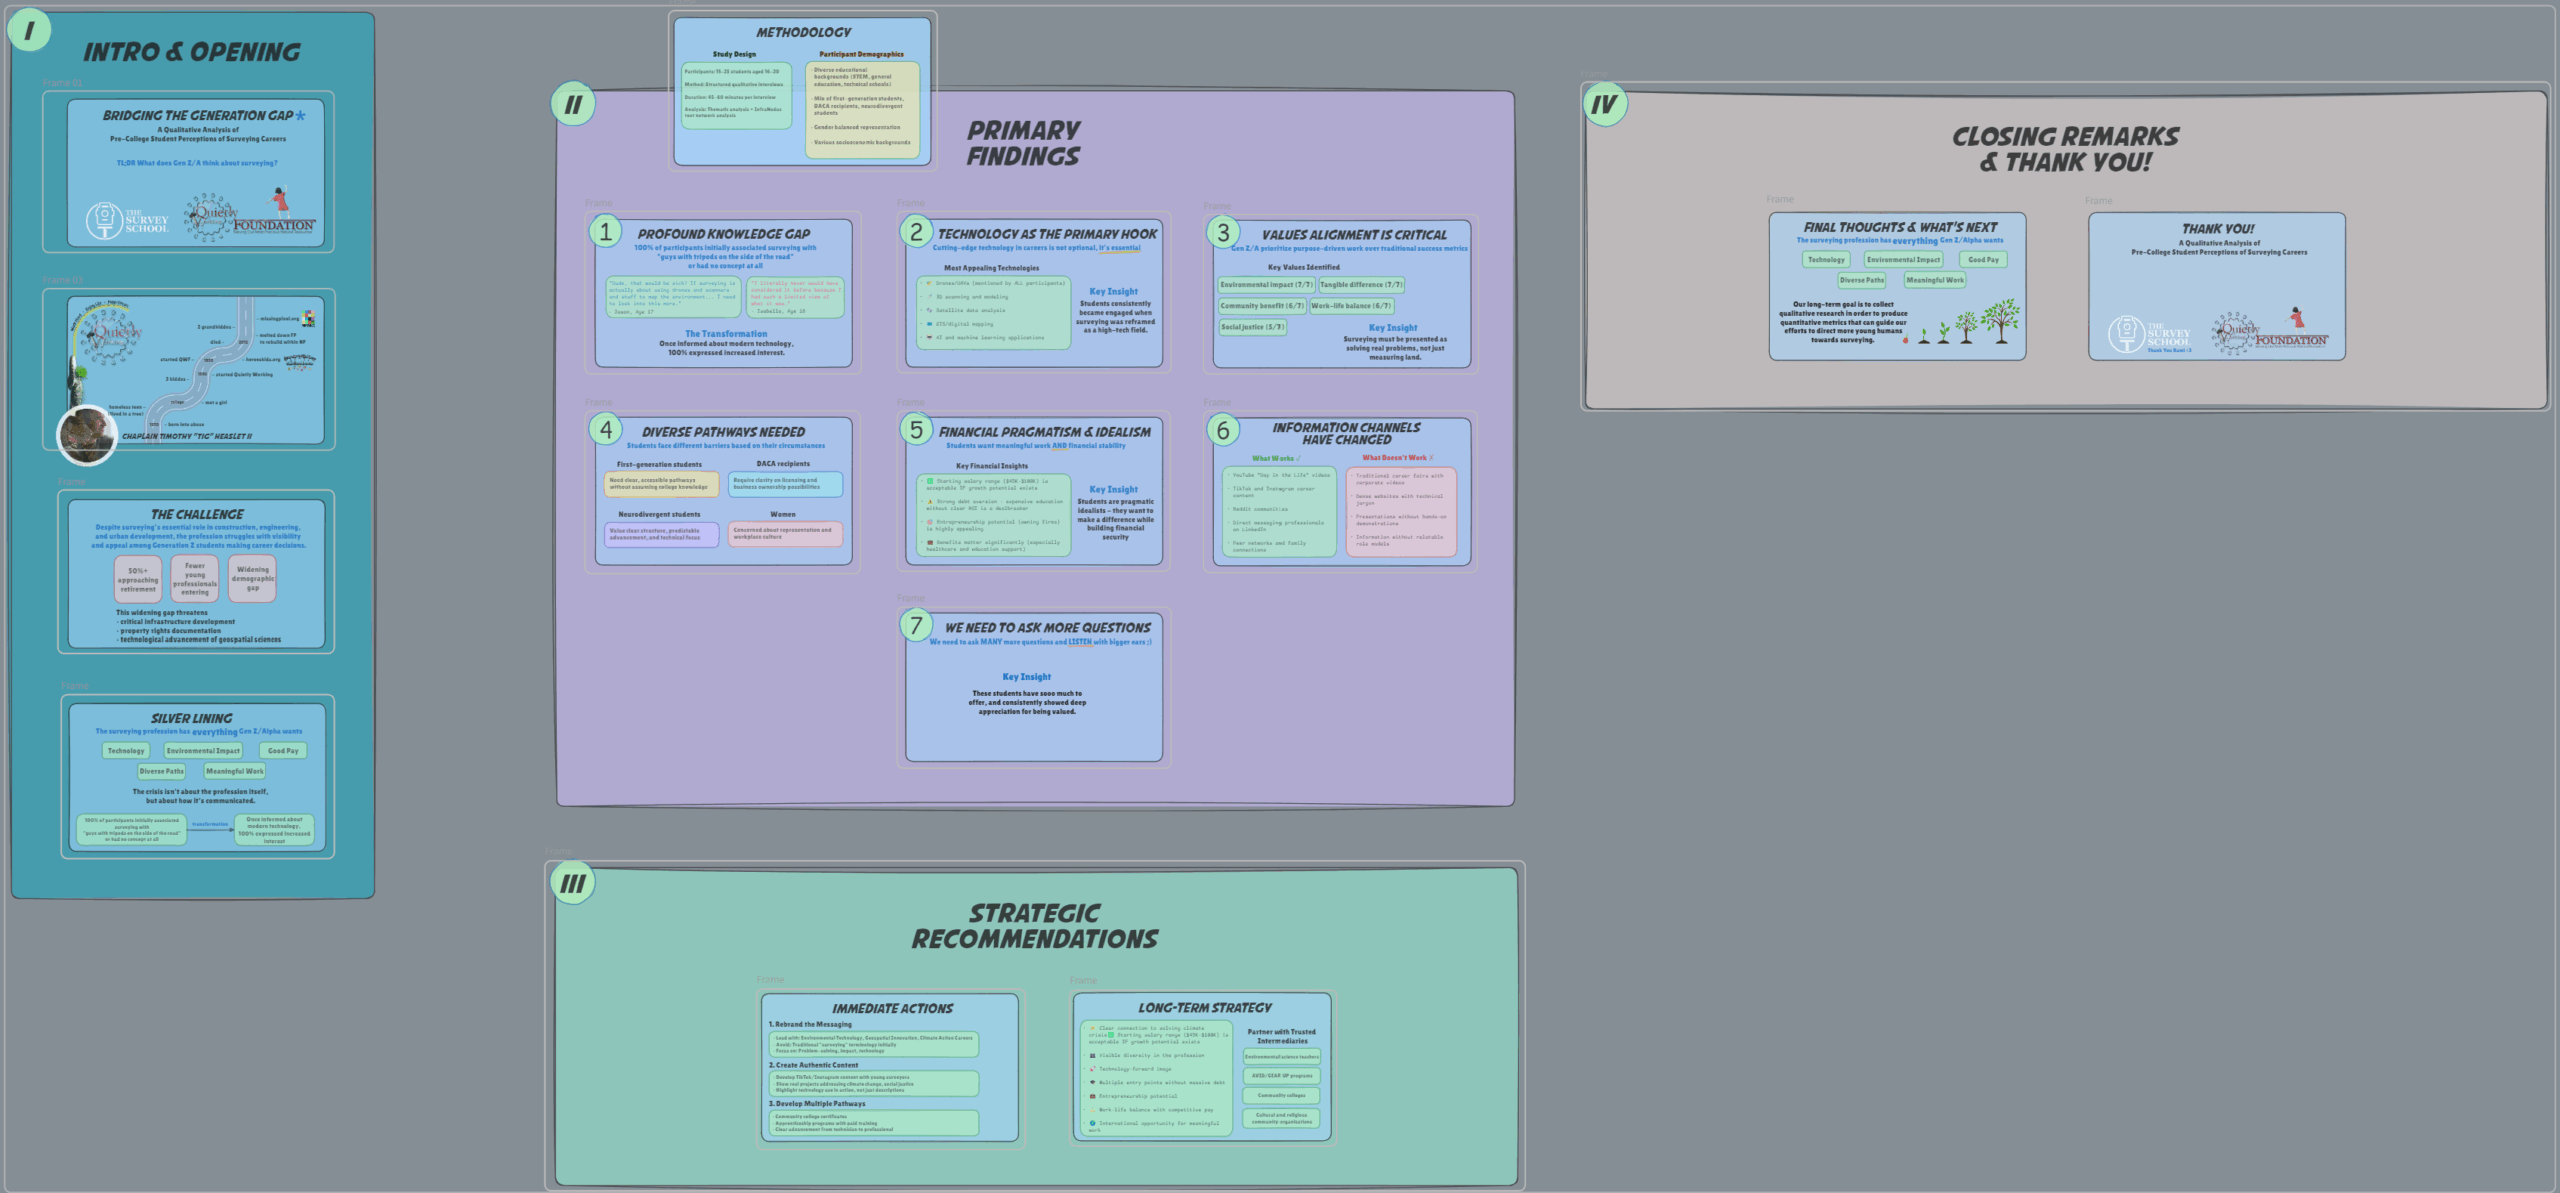Screen dimensions: 2560x1193
Task: Click Survey School logo in Thank You frame
Action: pyautogui.click(x=2149, y=334)
